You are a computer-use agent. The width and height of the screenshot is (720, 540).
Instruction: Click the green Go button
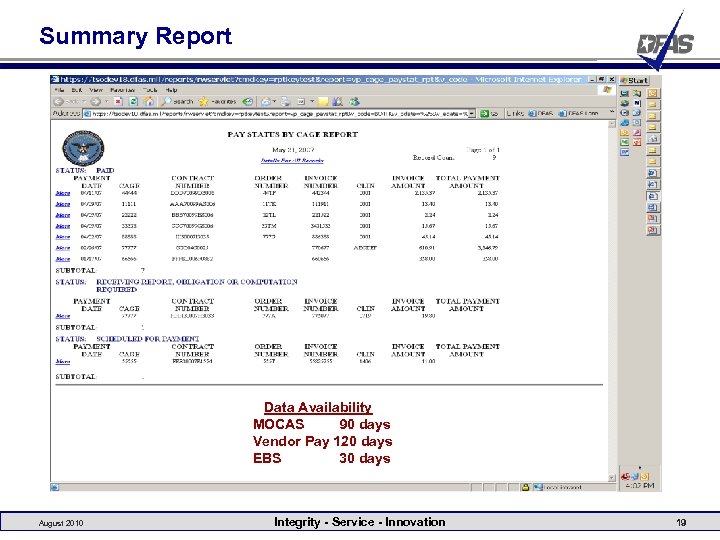(489, 113)
